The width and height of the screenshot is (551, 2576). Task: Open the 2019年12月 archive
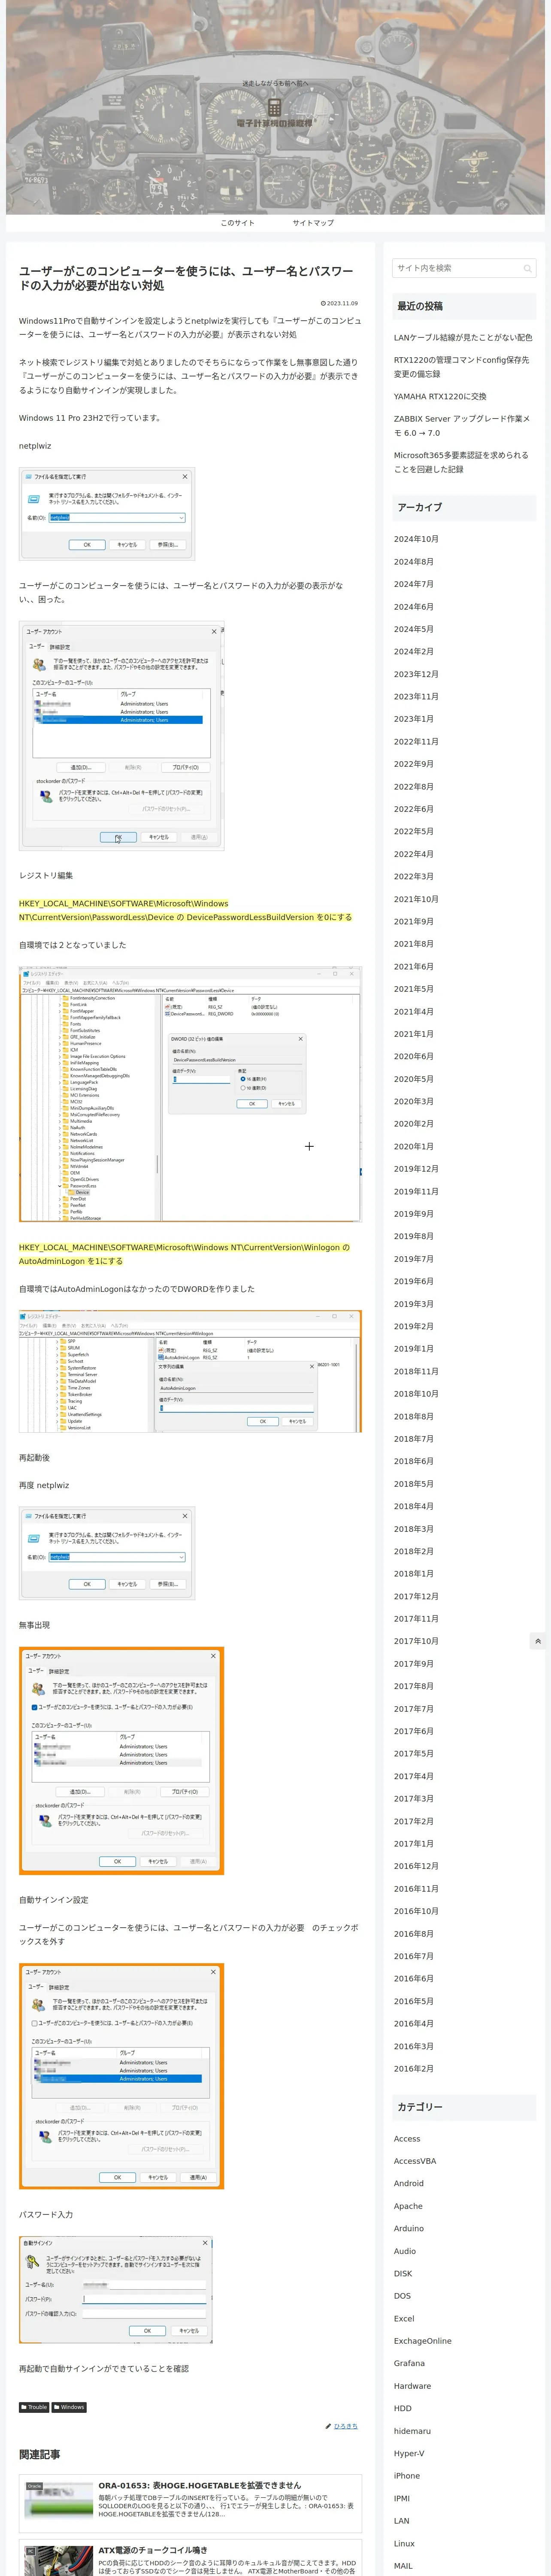pyautogui.click(x=416, y=1169)
